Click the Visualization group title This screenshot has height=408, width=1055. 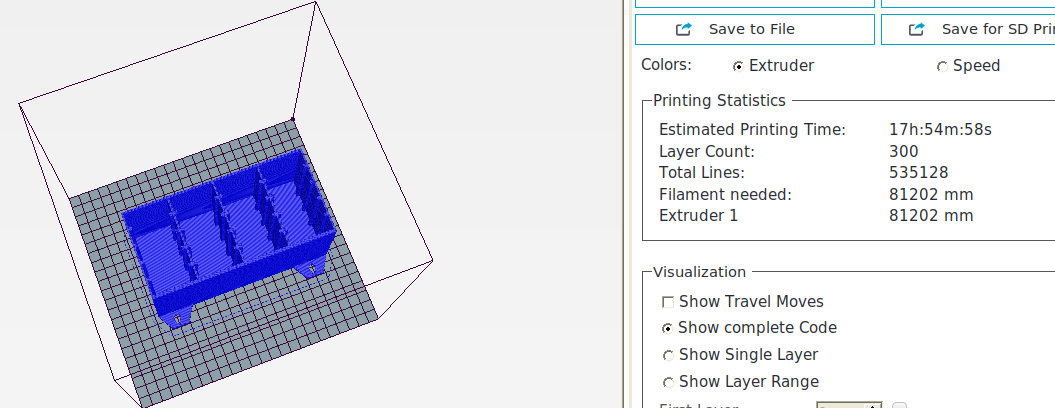click(699, 272)
